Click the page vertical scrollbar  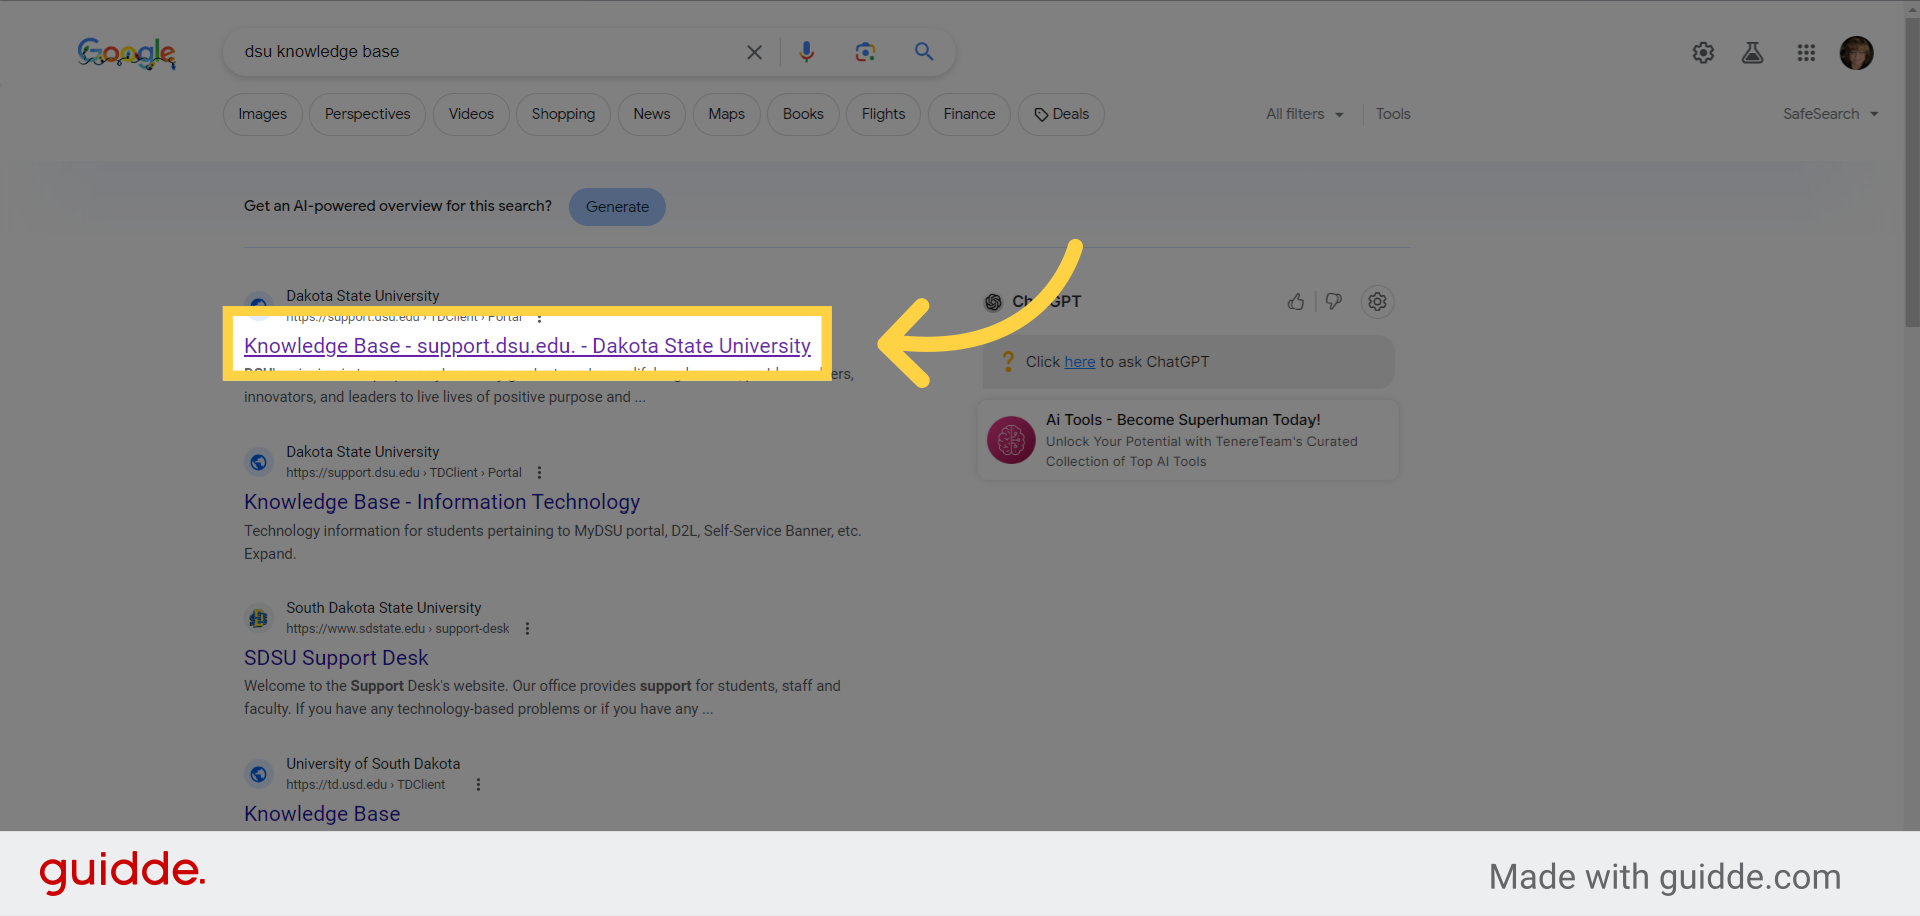pos(1912,172)
